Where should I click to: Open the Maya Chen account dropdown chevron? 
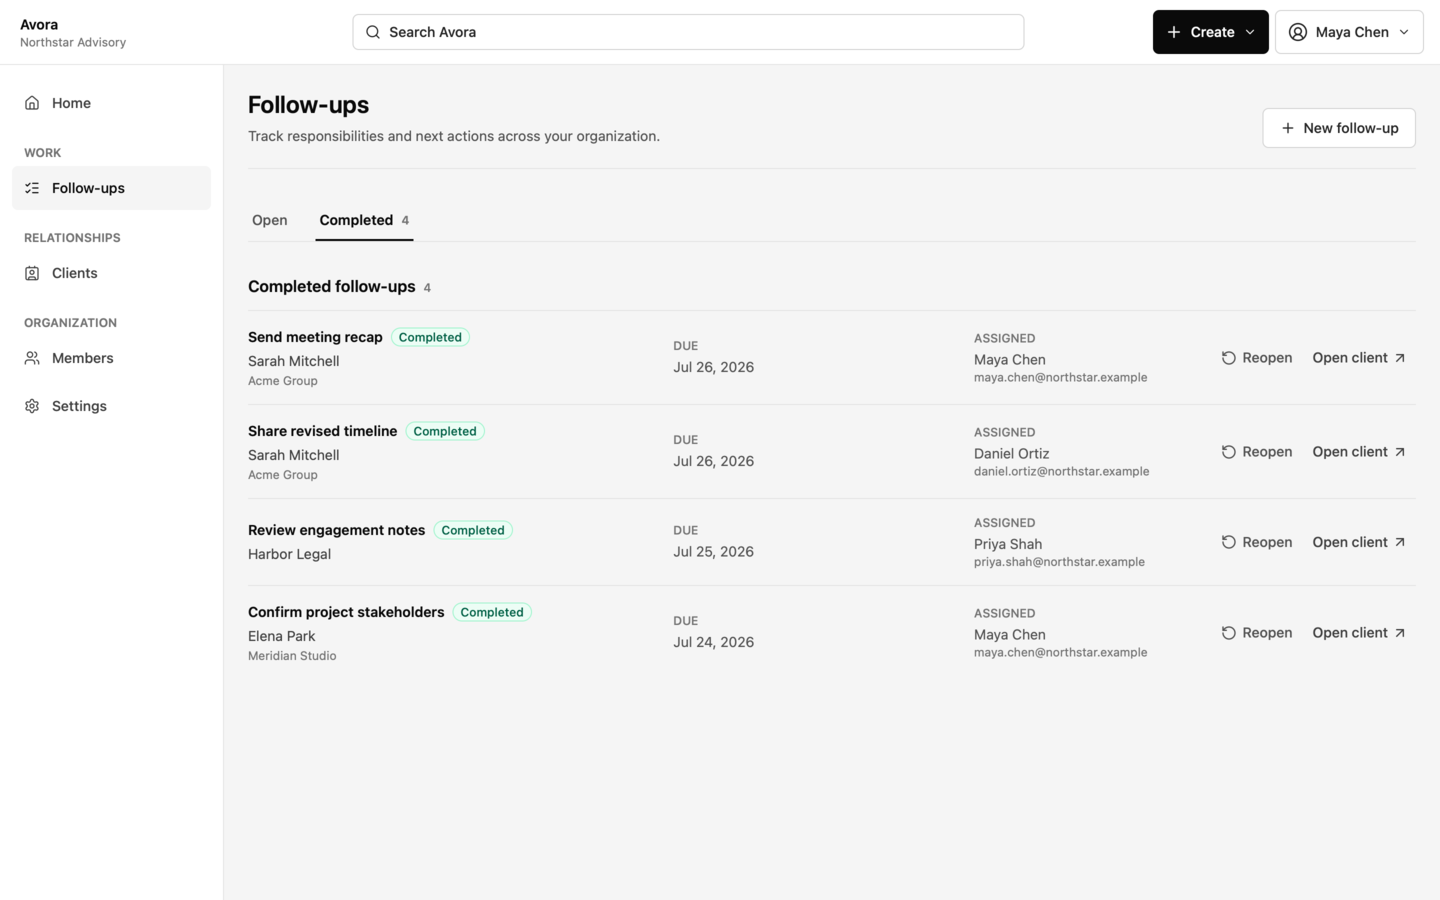coord(1404,32)
